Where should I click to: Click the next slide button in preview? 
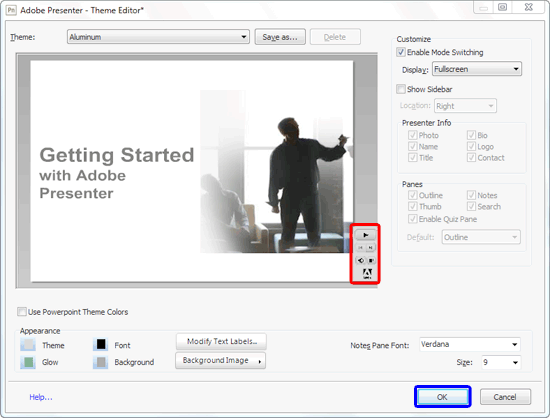coord(370,248)
